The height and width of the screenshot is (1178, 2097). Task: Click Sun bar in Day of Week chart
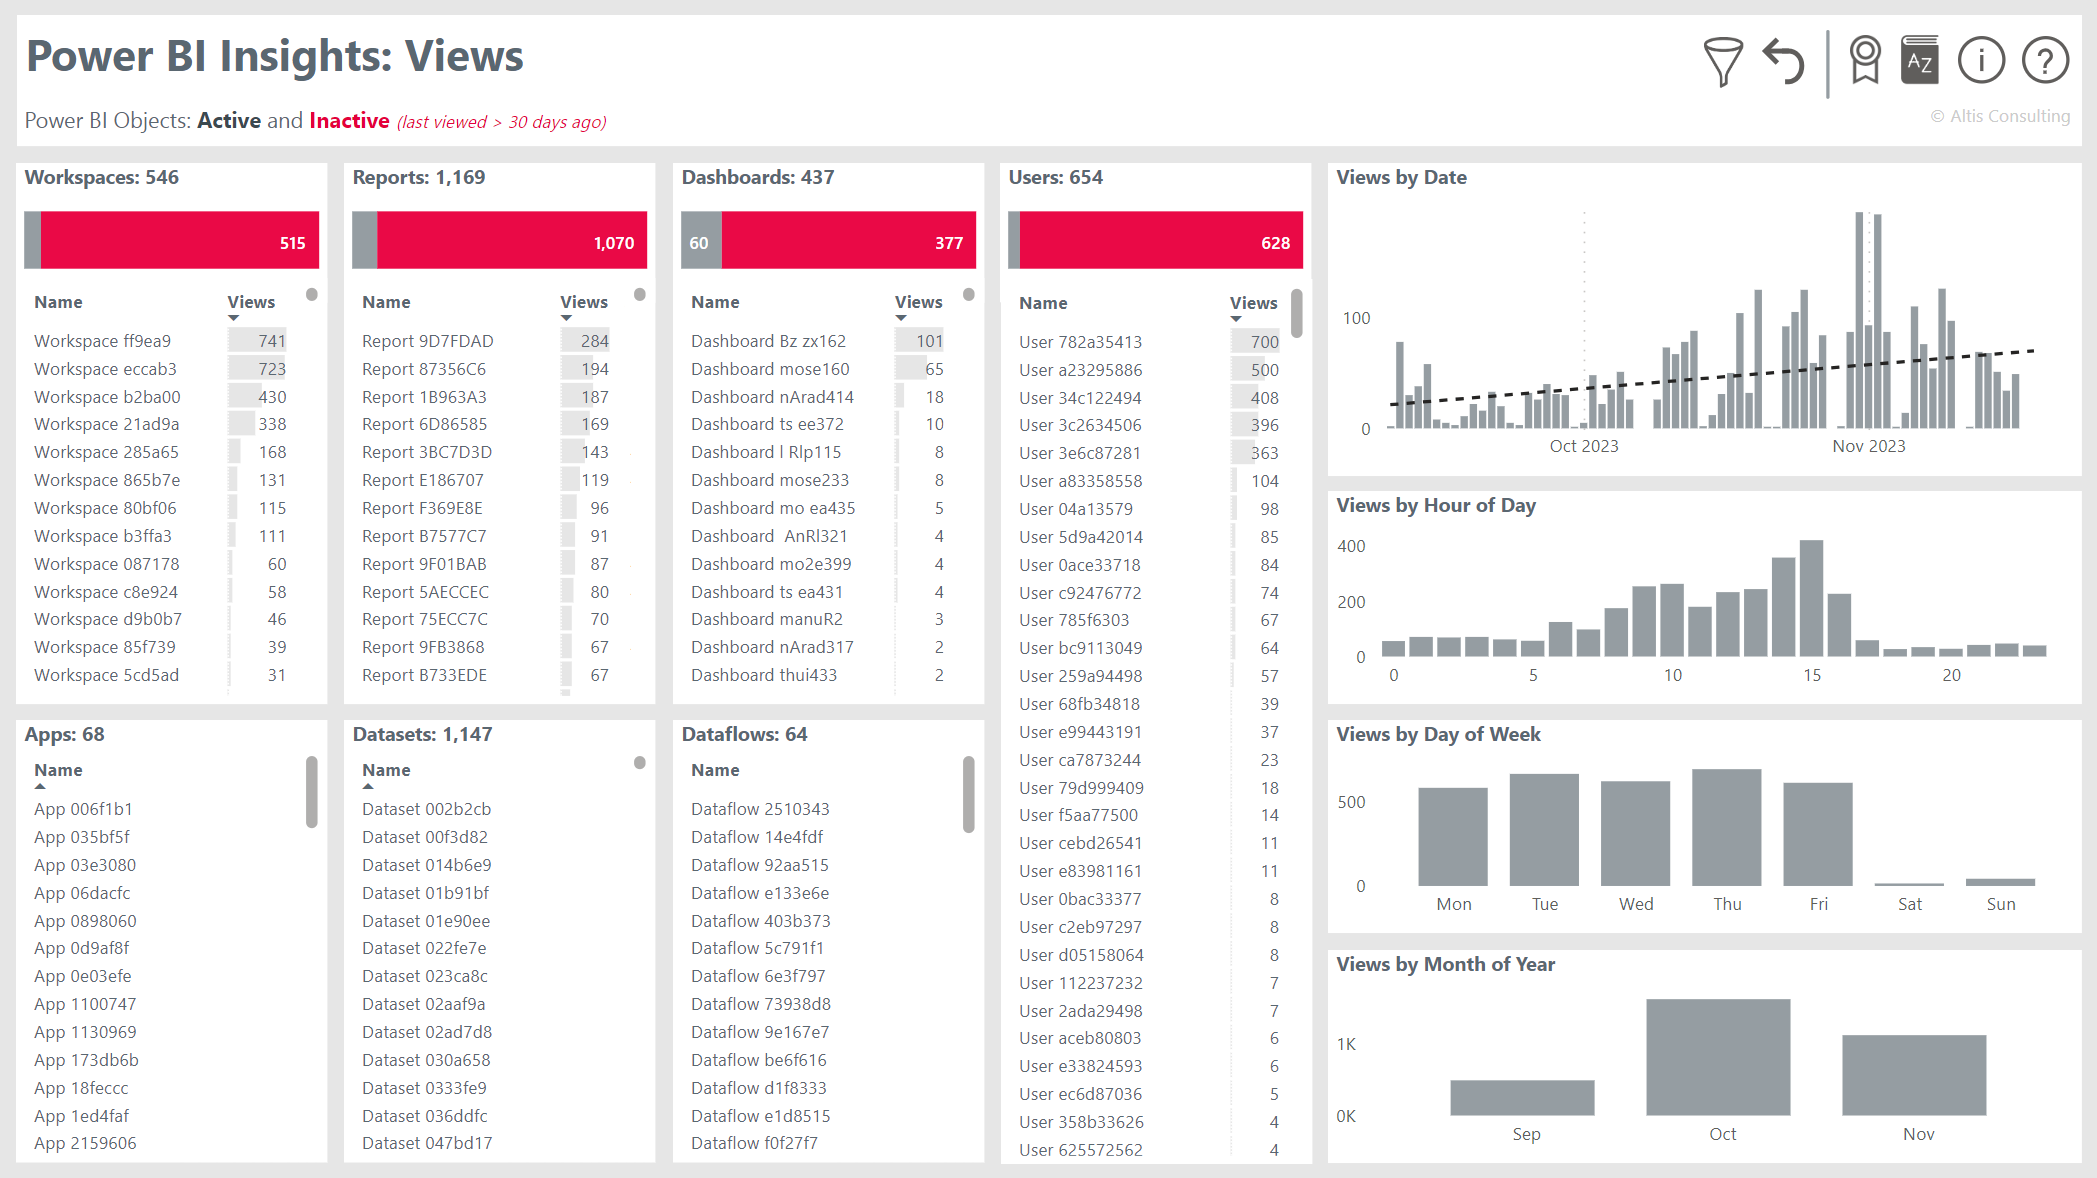[2000, 882]
